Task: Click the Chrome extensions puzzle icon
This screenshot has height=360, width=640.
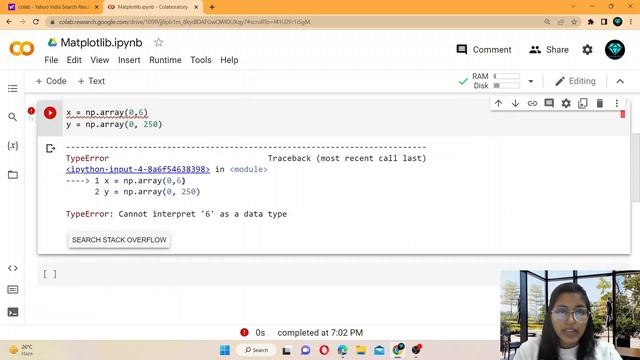Action: coord(591,22)
